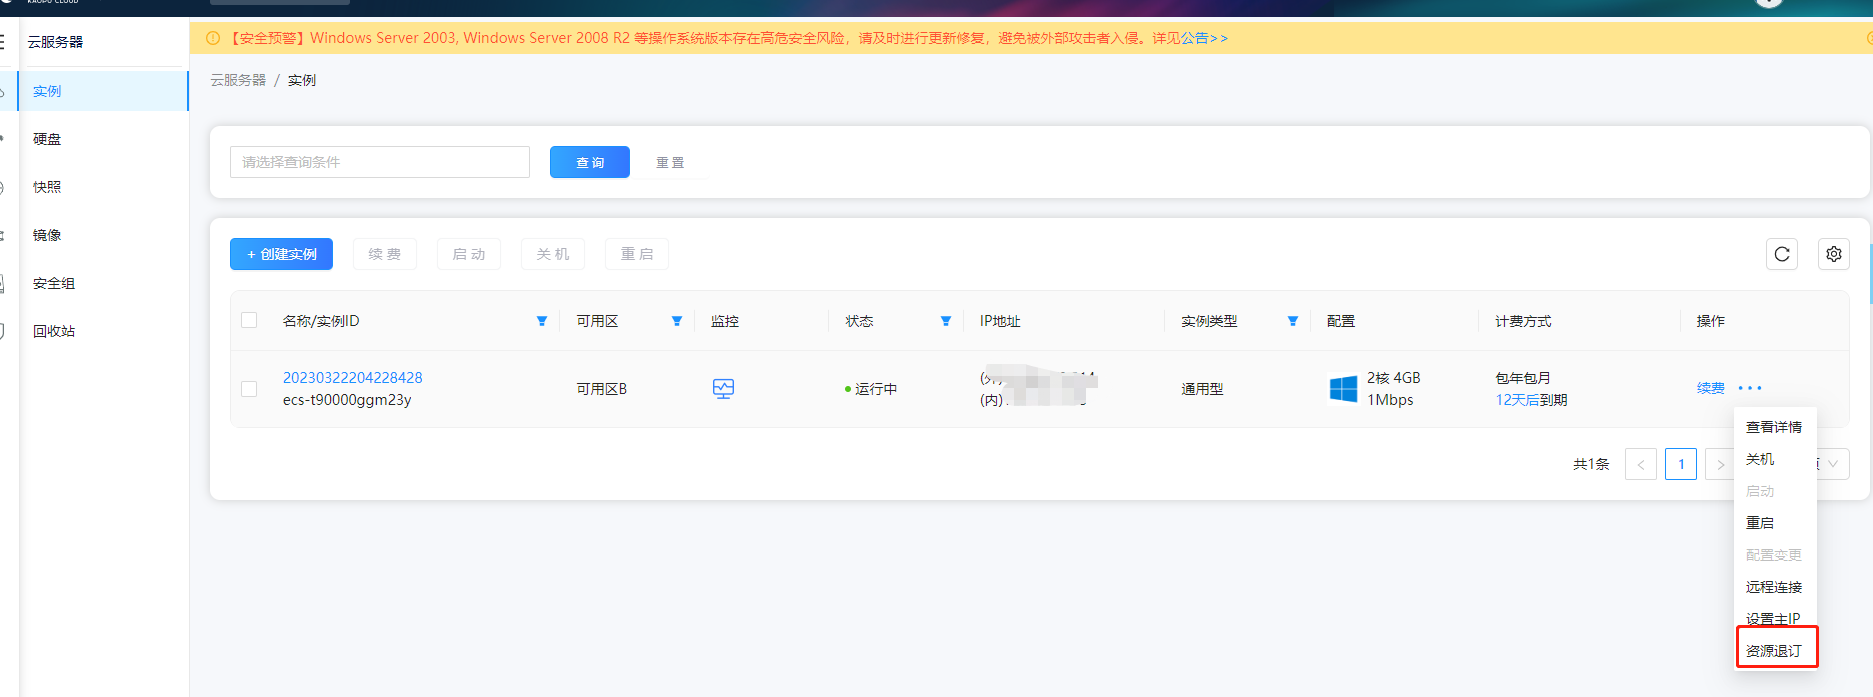Open the monitoring chart icon for ecs-t90000ggm23y
Screen dimensions: 1873x697
(x=723, y=389)
